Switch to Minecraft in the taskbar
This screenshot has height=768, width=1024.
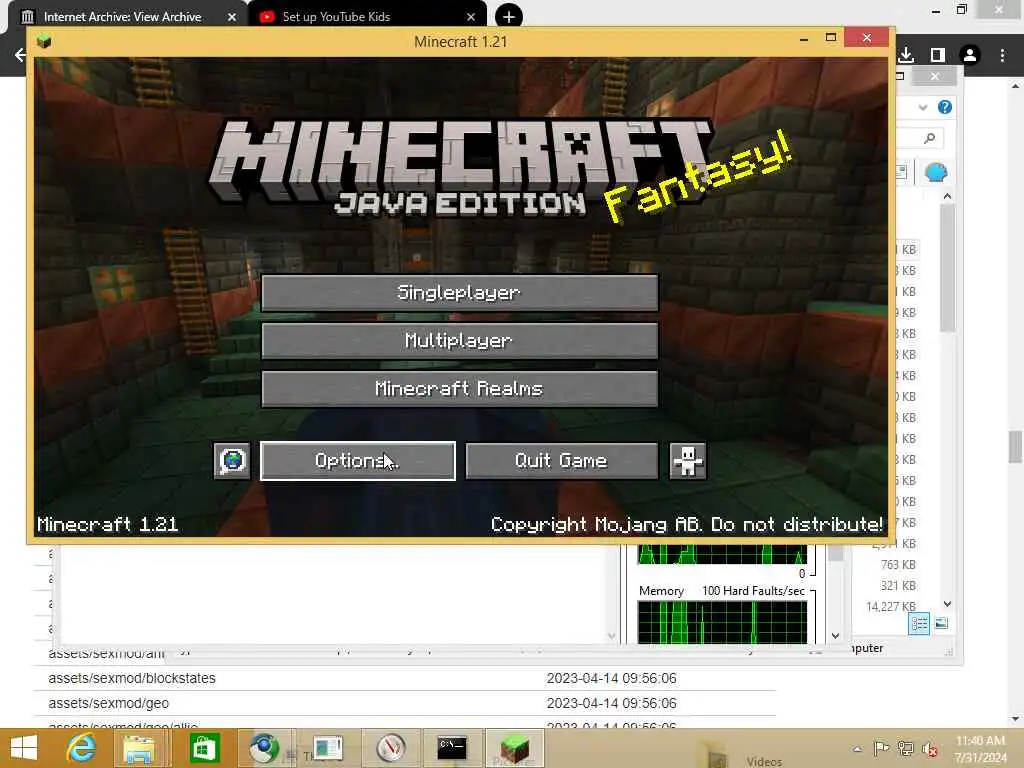(514, 748)
